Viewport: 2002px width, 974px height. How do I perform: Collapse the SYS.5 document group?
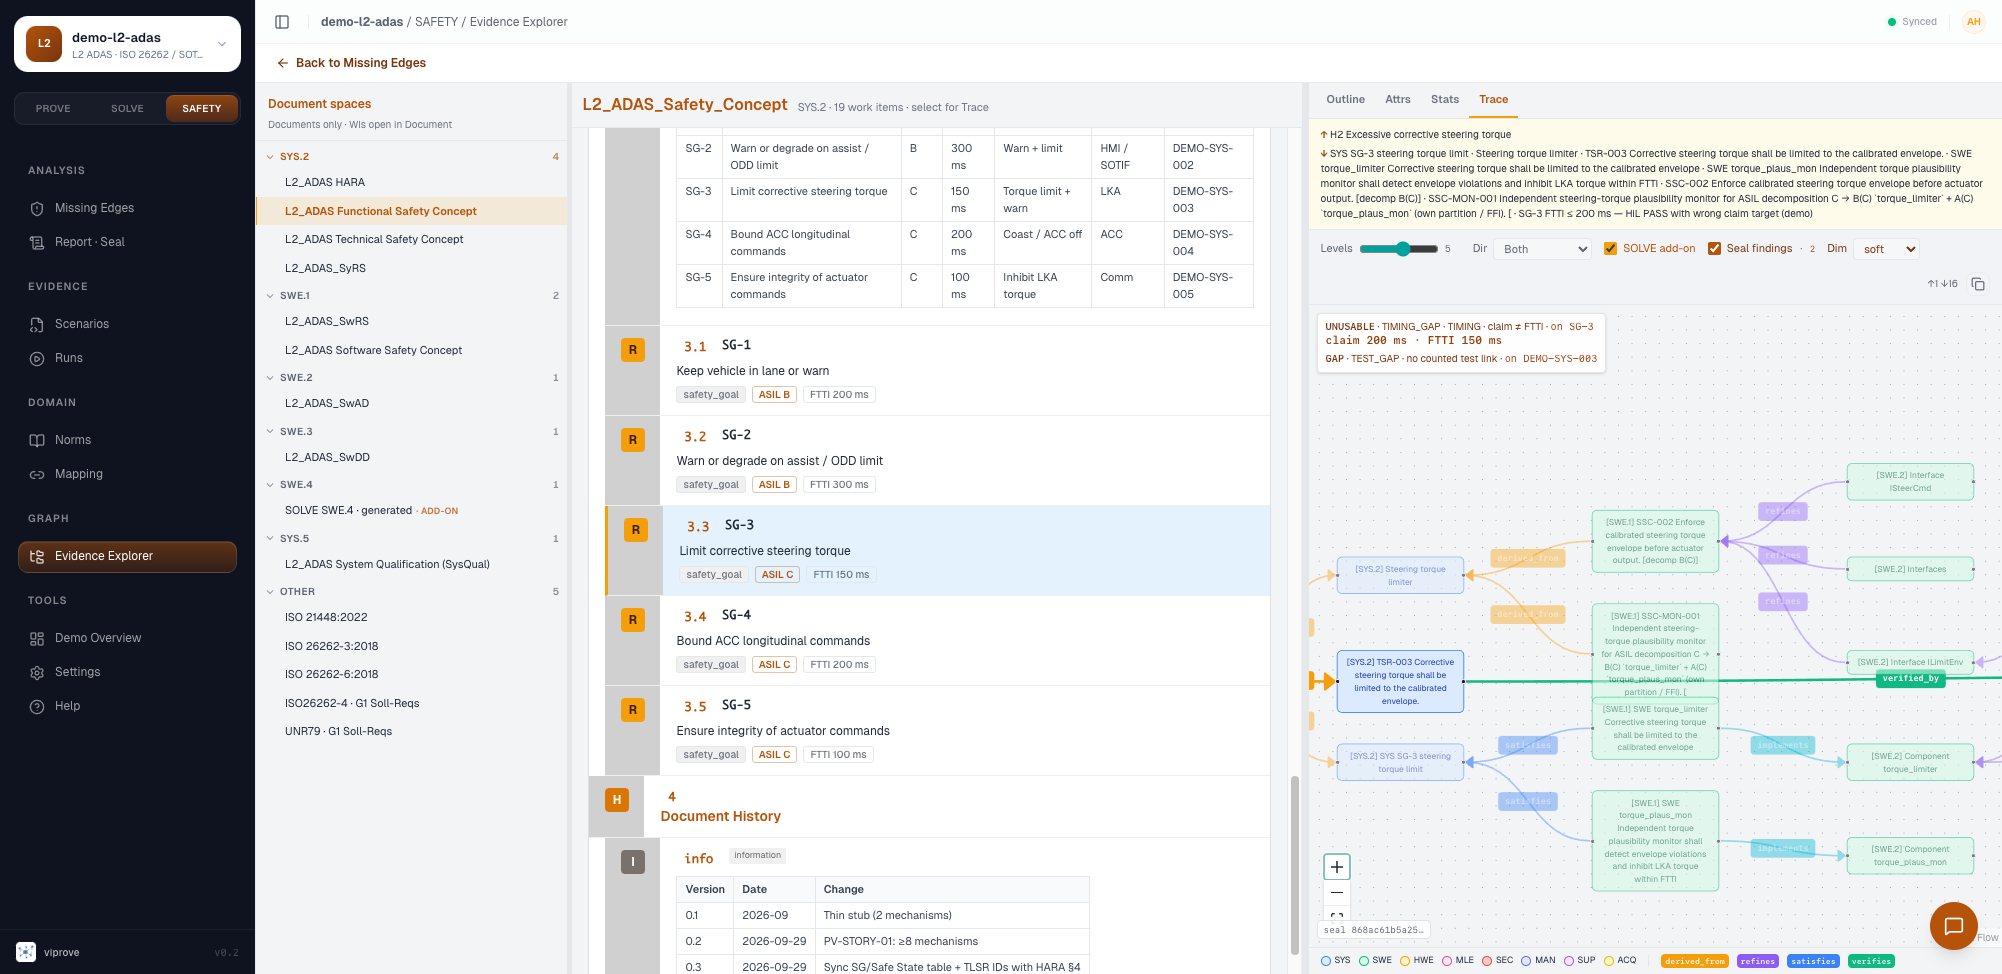point(270,539)
